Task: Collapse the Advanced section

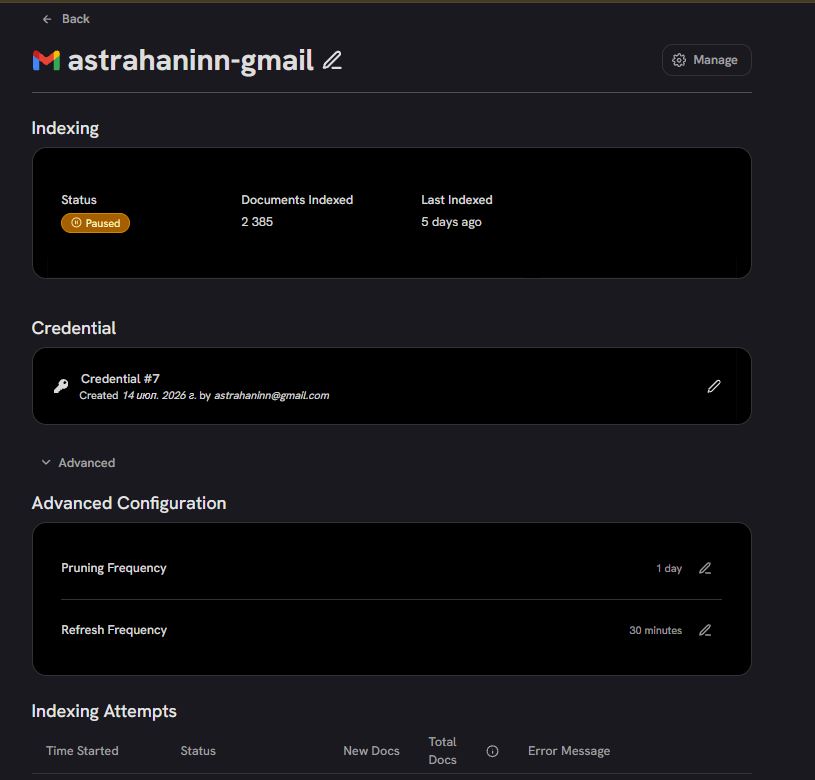Action: (x=78, y=462)
